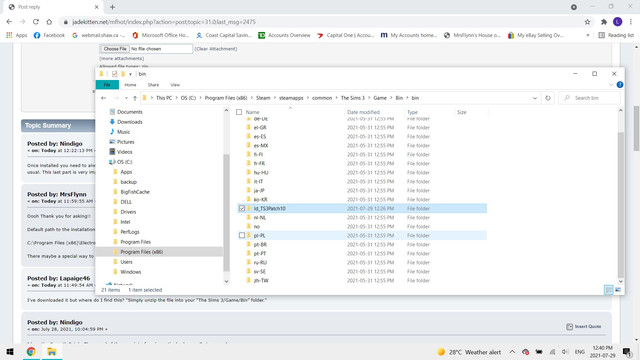Click properties checkmark icon in title bar
The height and width of the screenshot is (360, 640).
click(x=114, y=74)
